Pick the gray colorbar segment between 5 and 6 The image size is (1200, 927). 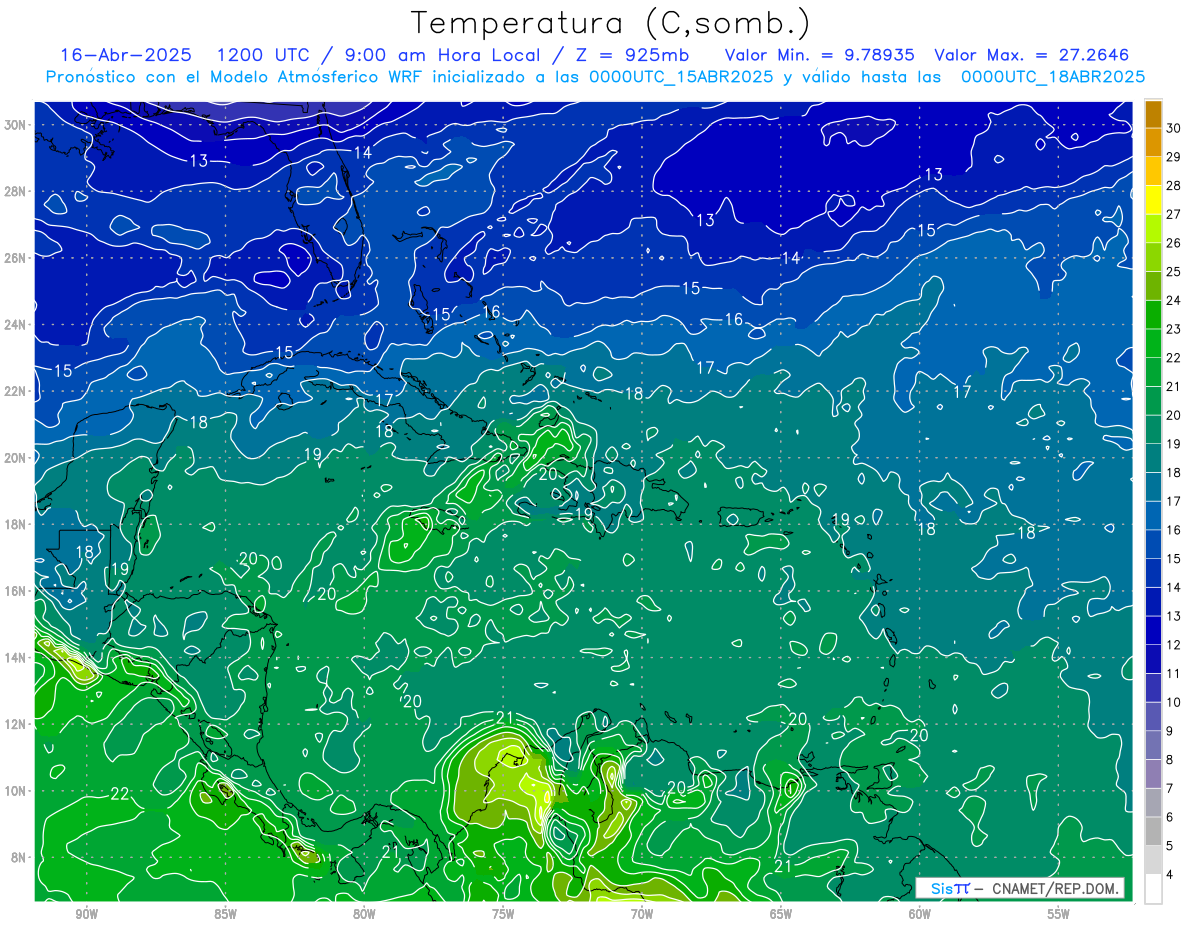(x=1153, y=832)
